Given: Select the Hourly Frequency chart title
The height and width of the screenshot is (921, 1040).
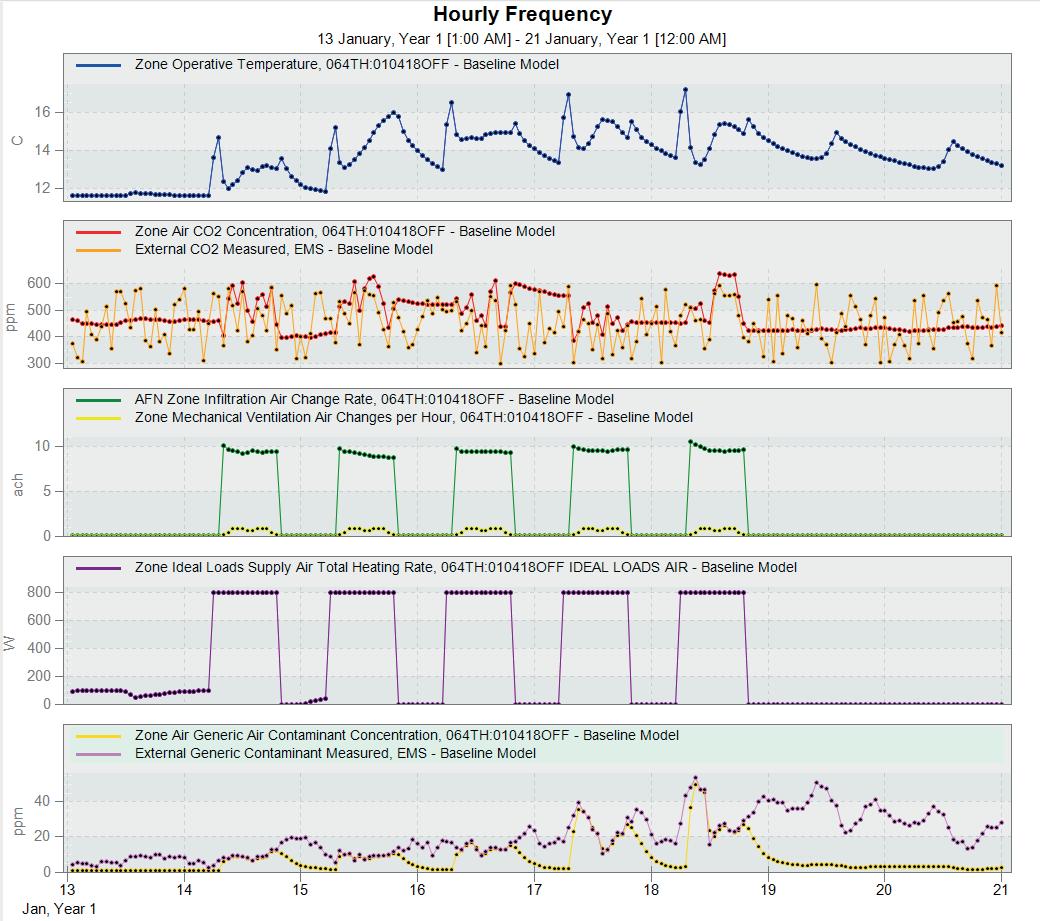Looking at the screenshot, I should tap(523, 14).
